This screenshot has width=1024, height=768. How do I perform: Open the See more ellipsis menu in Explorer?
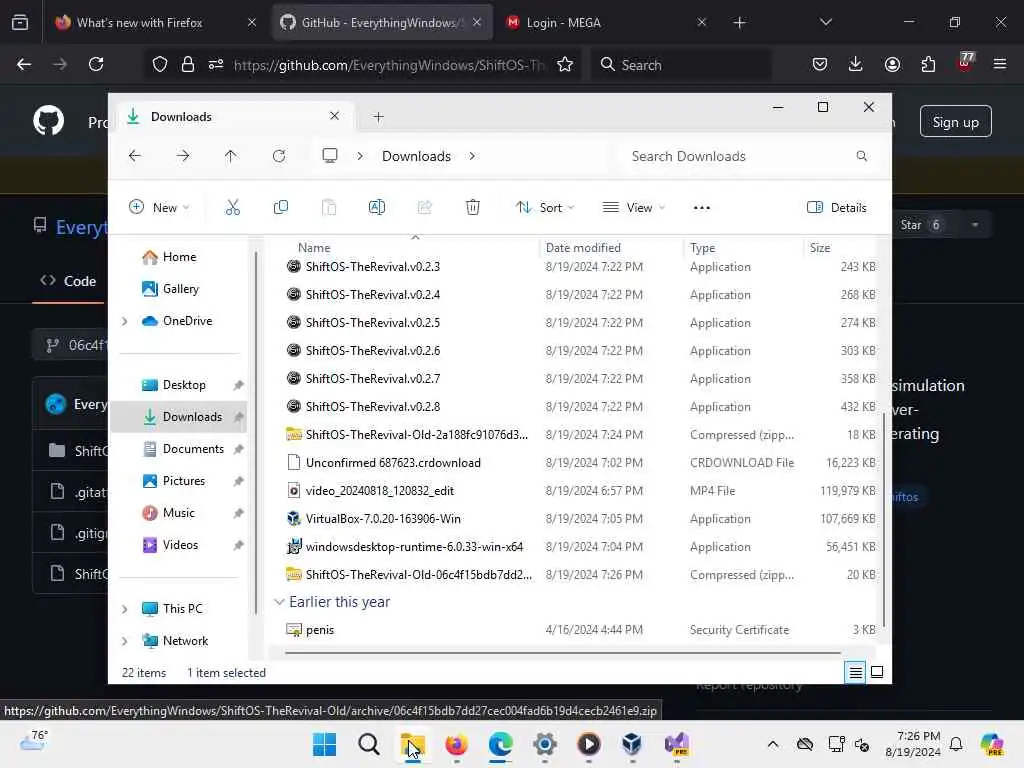(702, 208)
